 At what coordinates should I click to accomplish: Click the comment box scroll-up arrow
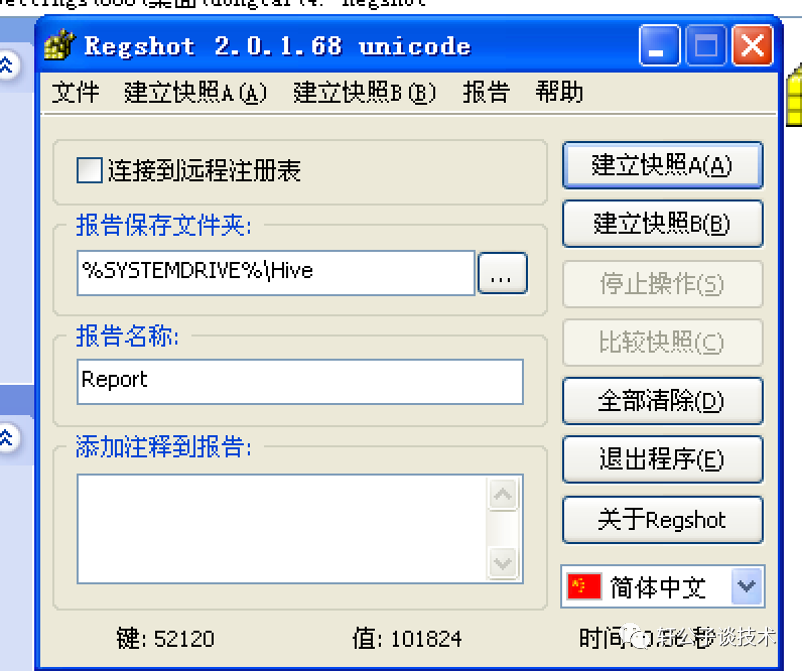(503, 495)
